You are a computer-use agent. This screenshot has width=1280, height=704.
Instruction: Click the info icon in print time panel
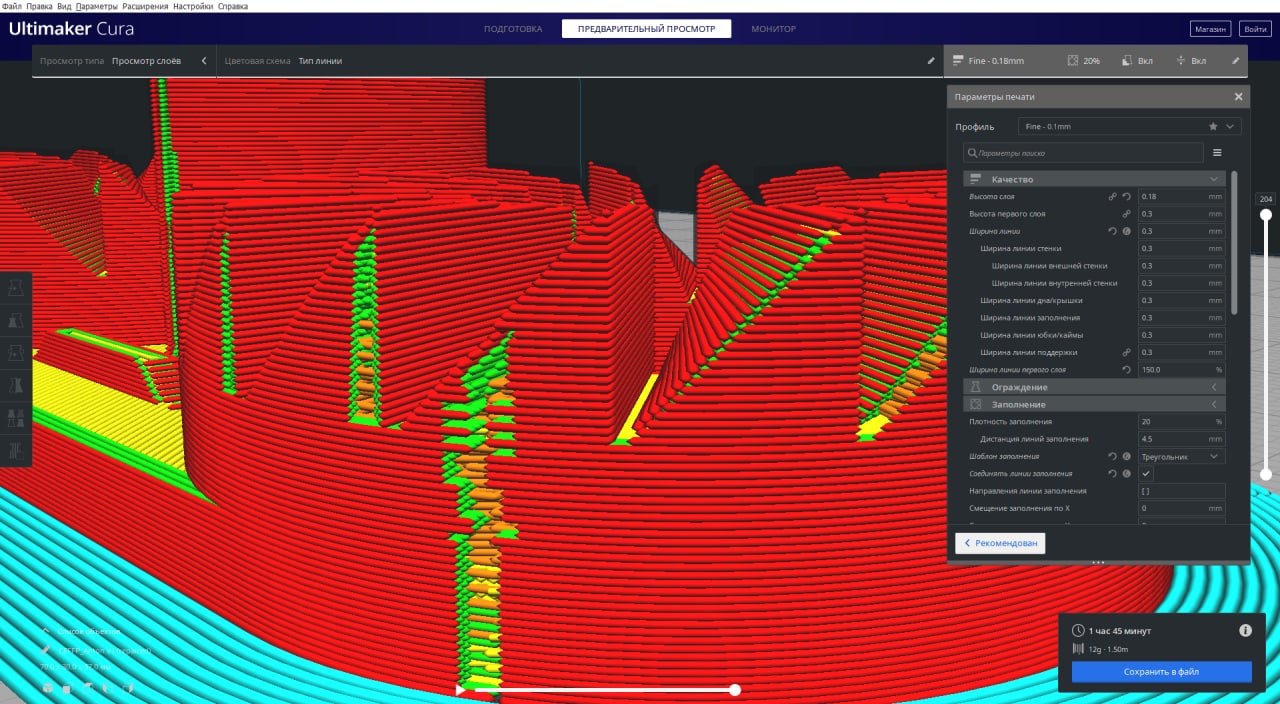1245,631
